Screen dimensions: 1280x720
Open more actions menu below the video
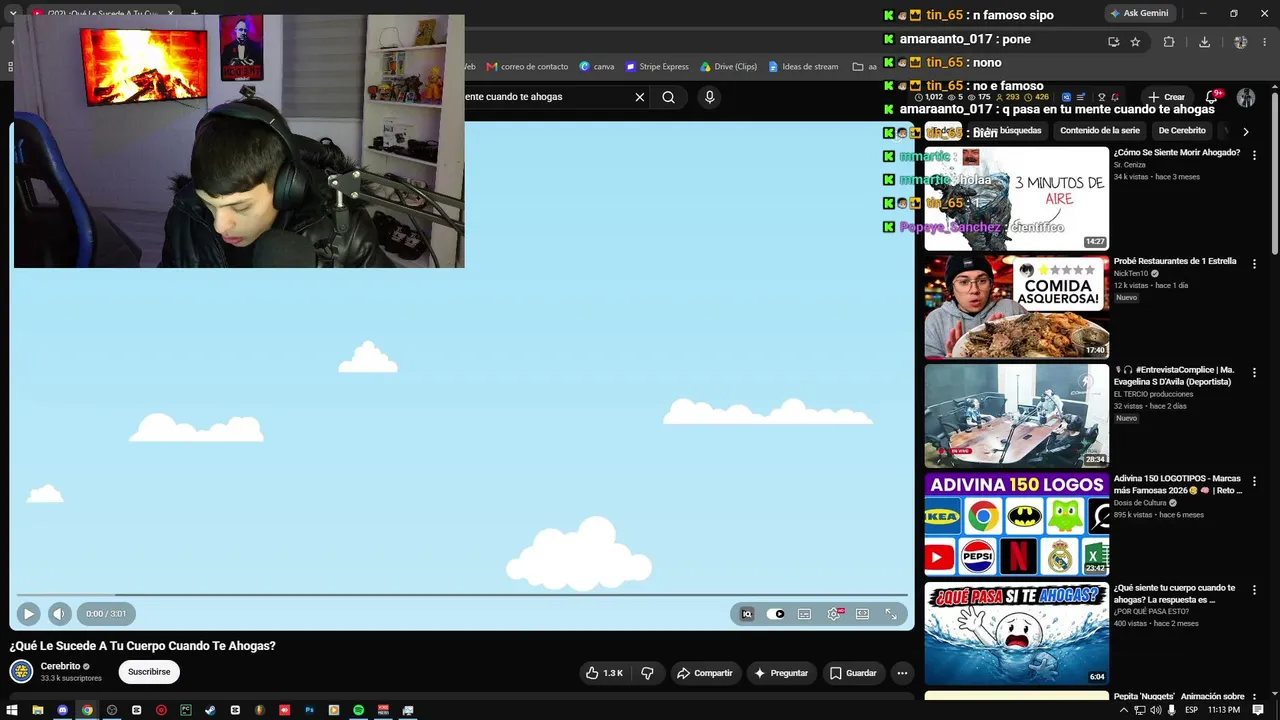(x=902, y=673)
